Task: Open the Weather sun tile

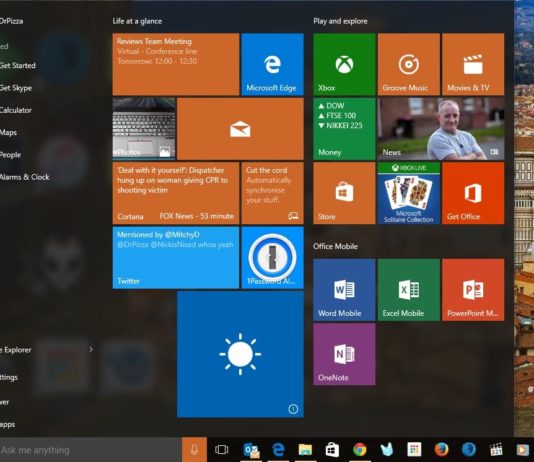Action: tap(240, 354)
